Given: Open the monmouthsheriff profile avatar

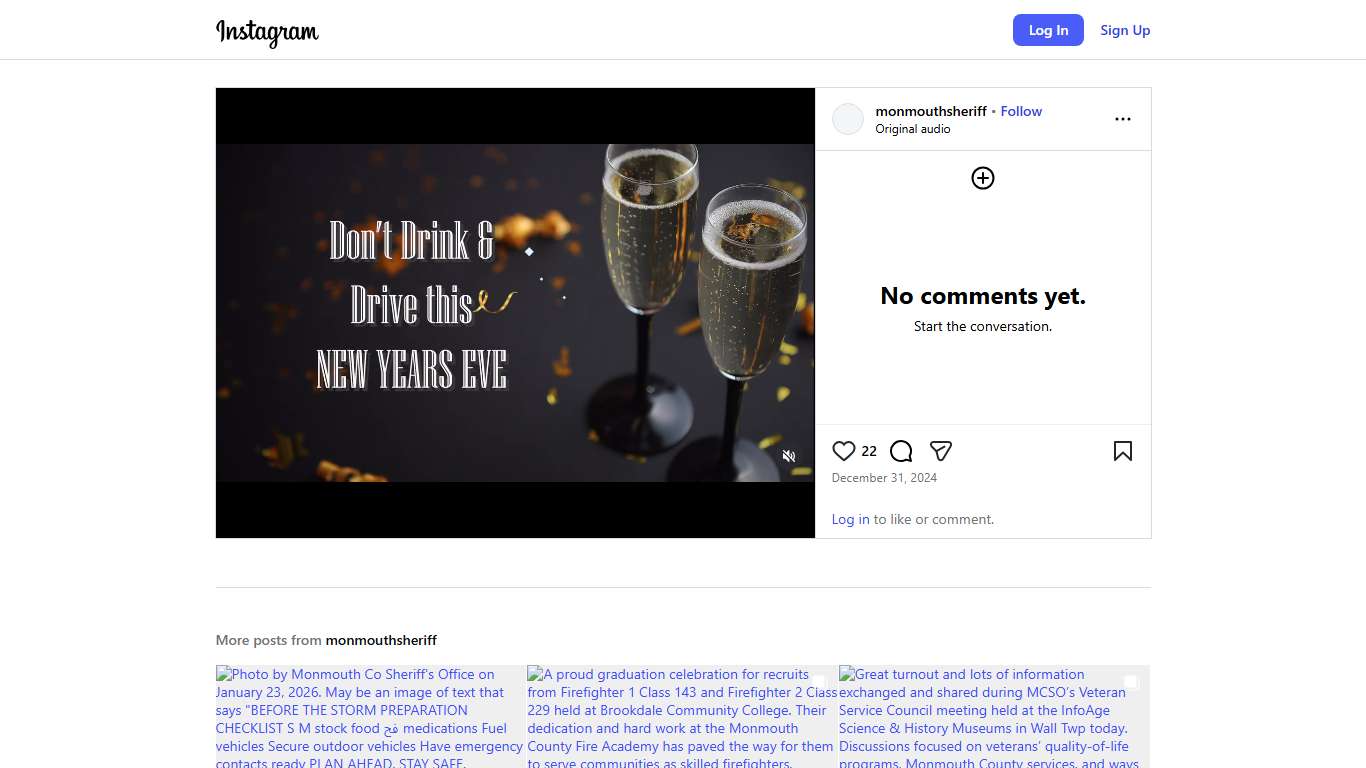Looking at the screenshot, I should (848, 119).
